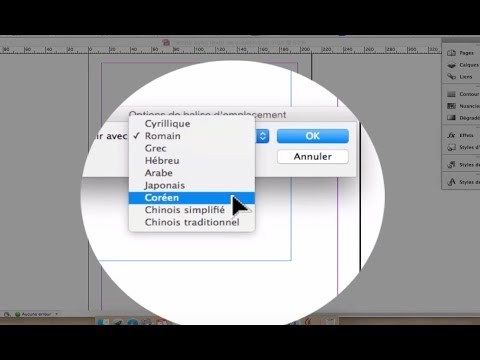
Task: Select Chinois simplifié
Action: tap(192, 210)
